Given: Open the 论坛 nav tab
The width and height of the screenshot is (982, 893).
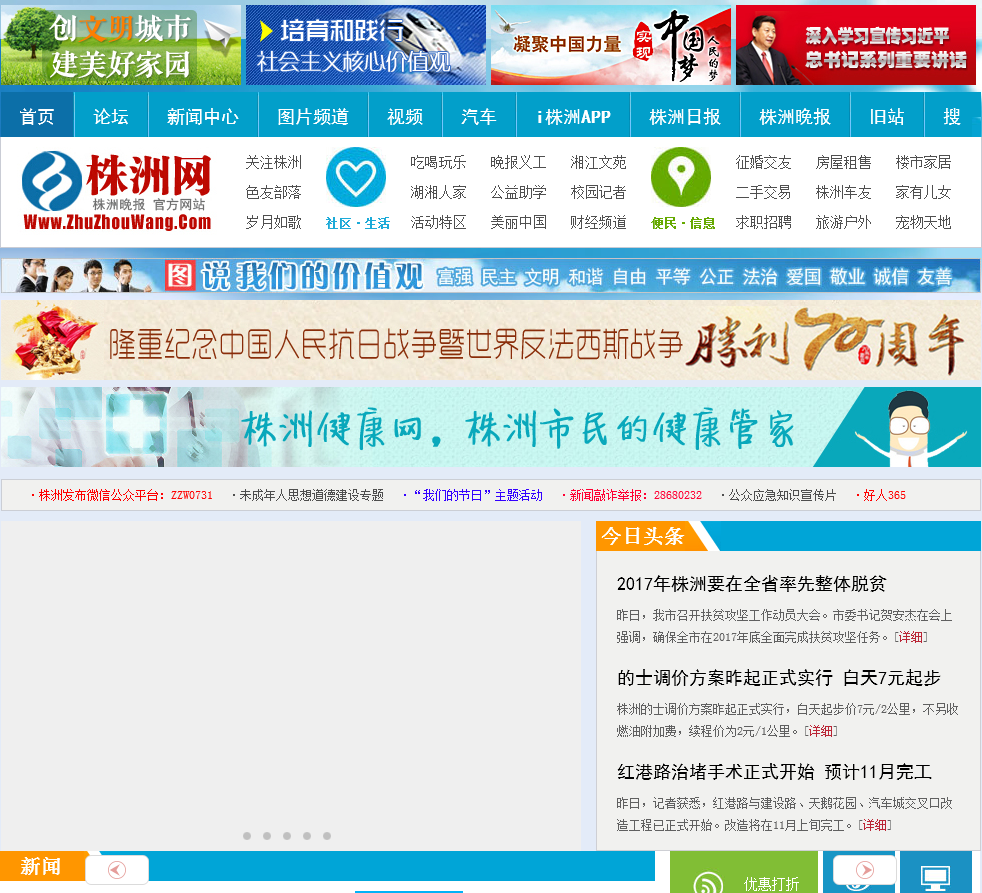Looking at the screenshot, I should pyautogui.click(x=111, y=116).
